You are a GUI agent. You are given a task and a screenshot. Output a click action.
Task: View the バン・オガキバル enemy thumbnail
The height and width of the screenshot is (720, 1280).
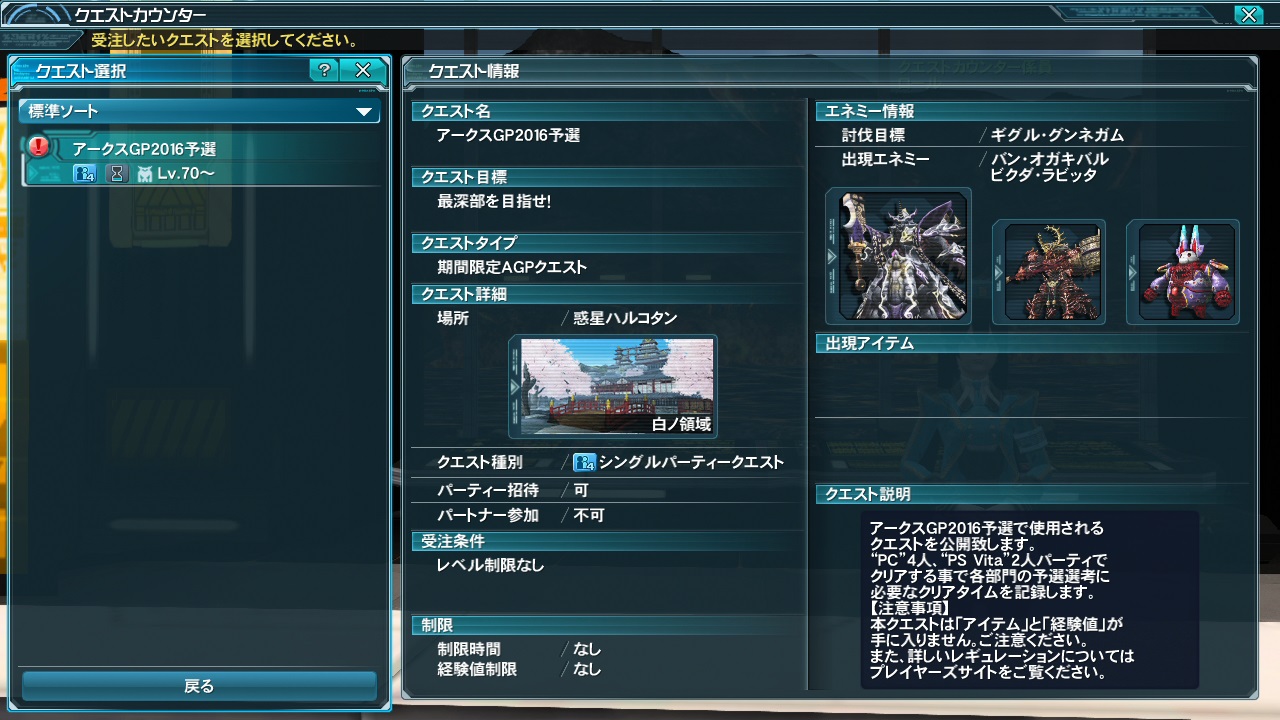click(x=1049, y=271)
